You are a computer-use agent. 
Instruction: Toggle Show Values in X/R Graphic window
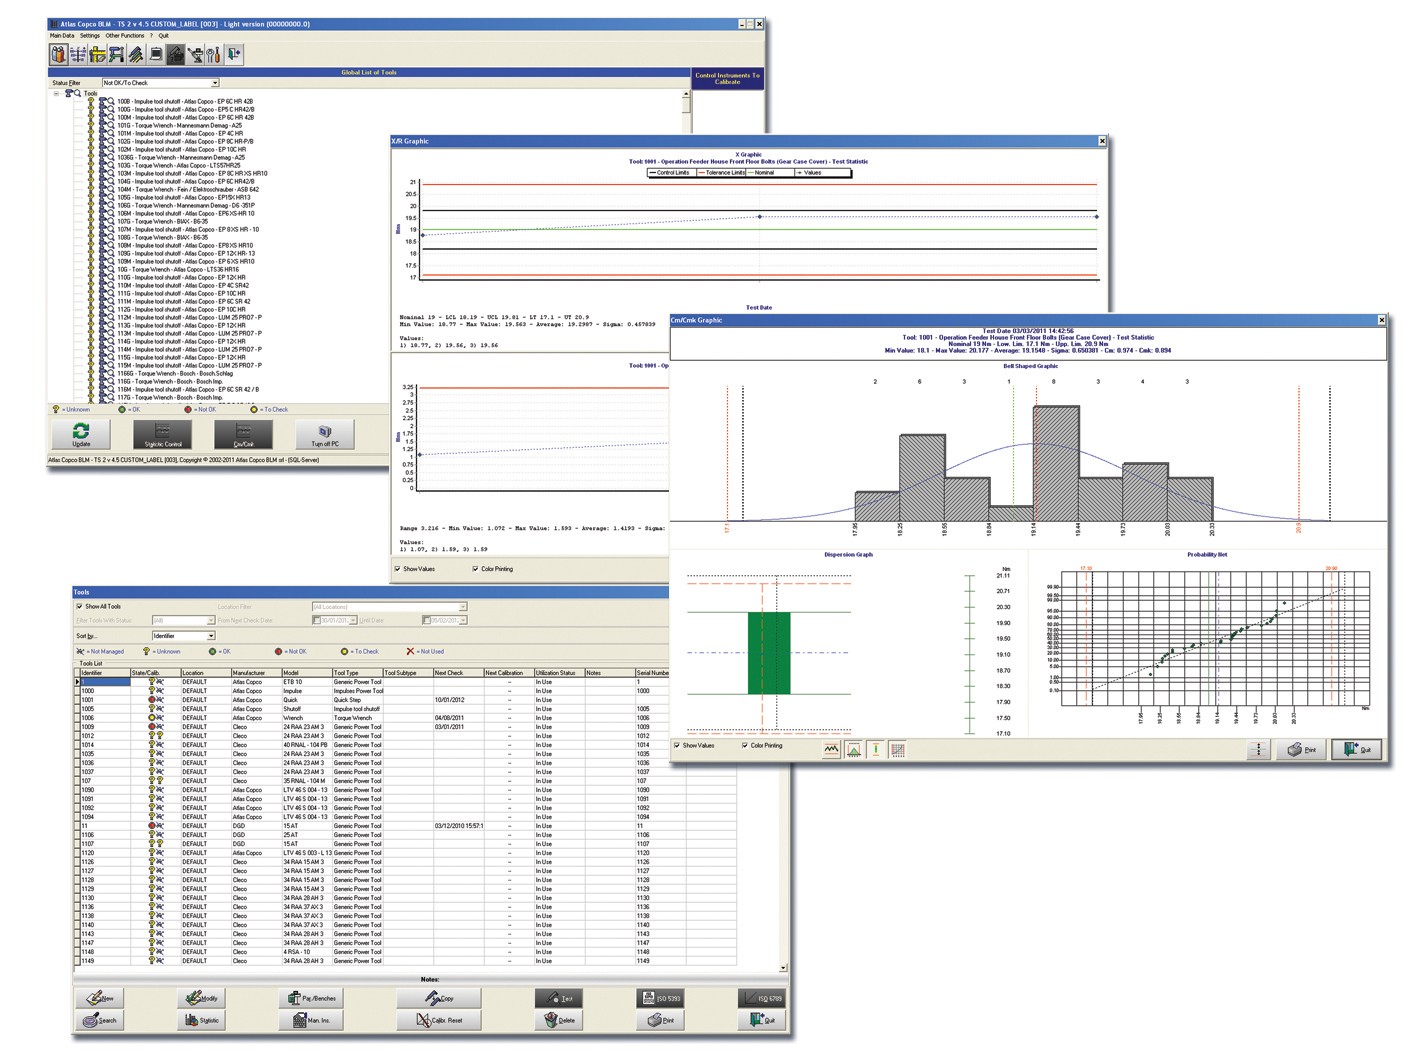398,569
